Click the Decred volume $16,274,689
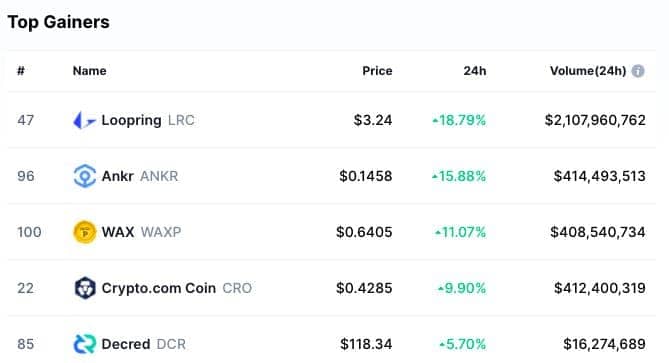 (604, 344)
